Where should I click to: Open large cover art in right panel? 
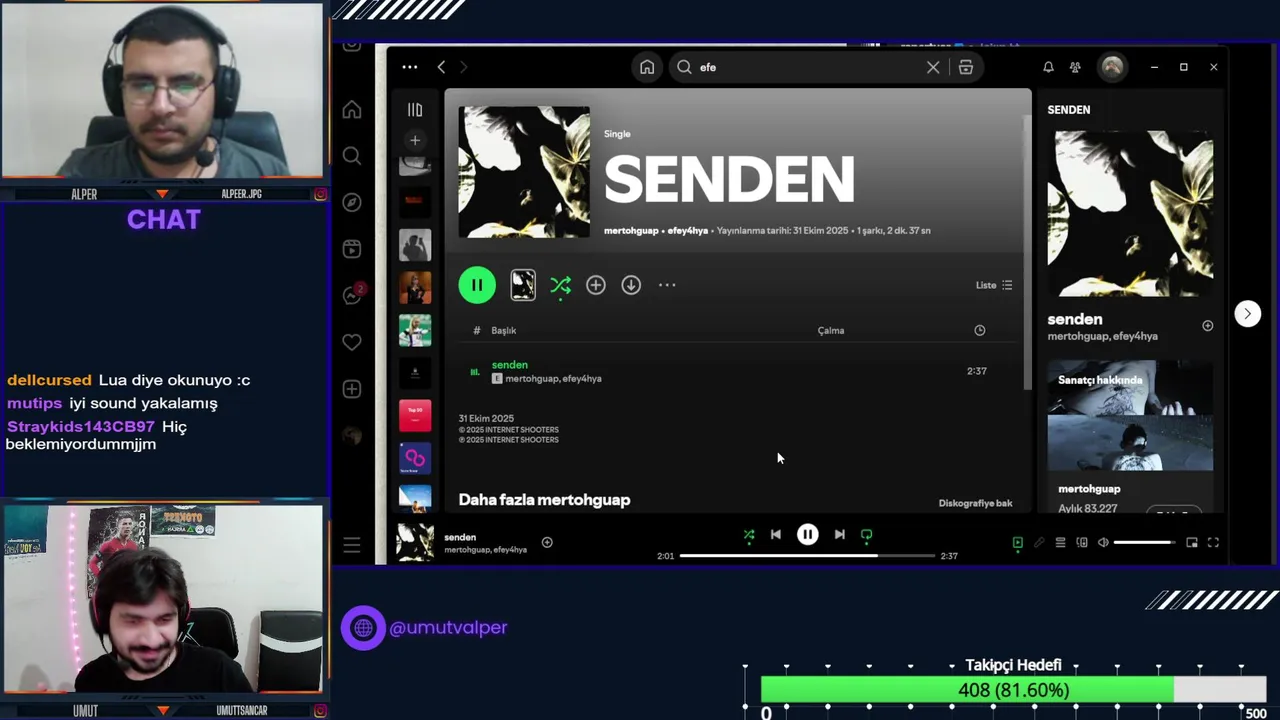coord(1130,213)
